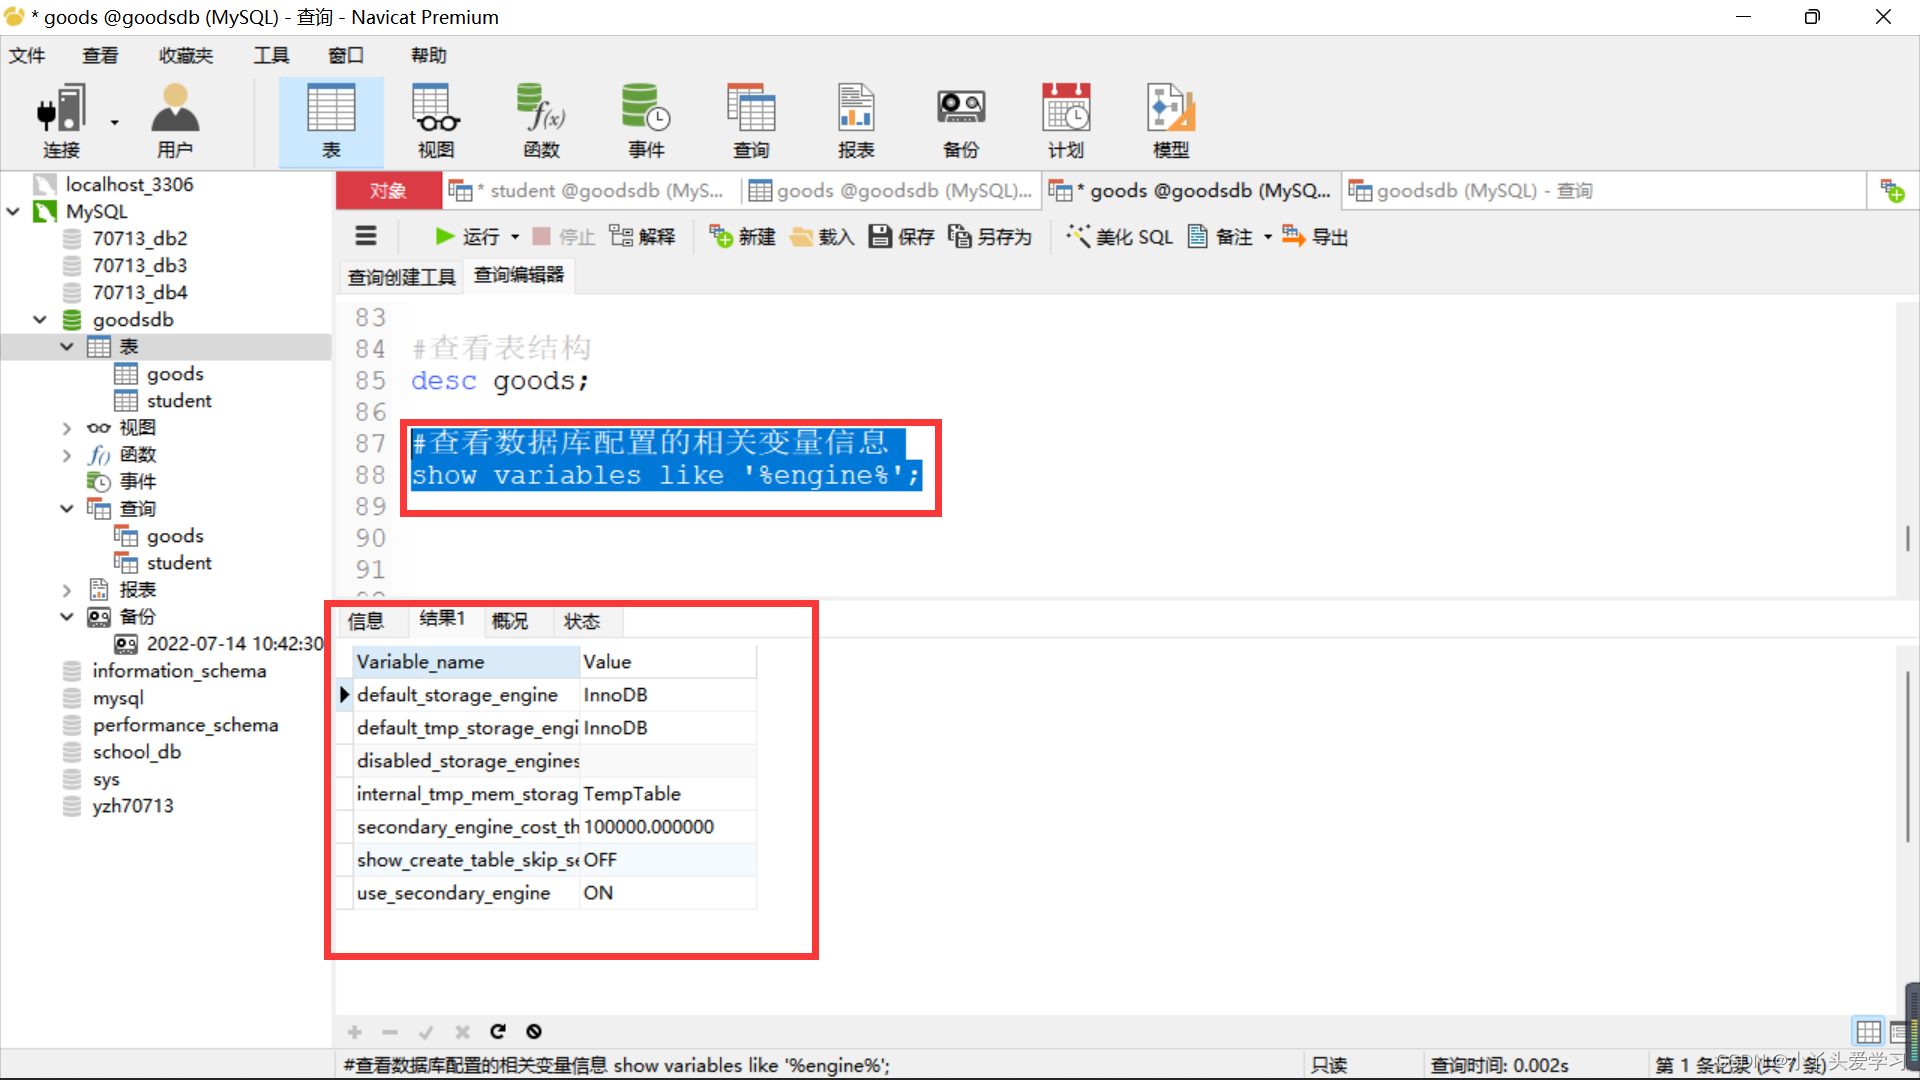Open the 收藏夹 favorites menu
This screenshot has height=1080, width=1920.
(x=186, y=55)
